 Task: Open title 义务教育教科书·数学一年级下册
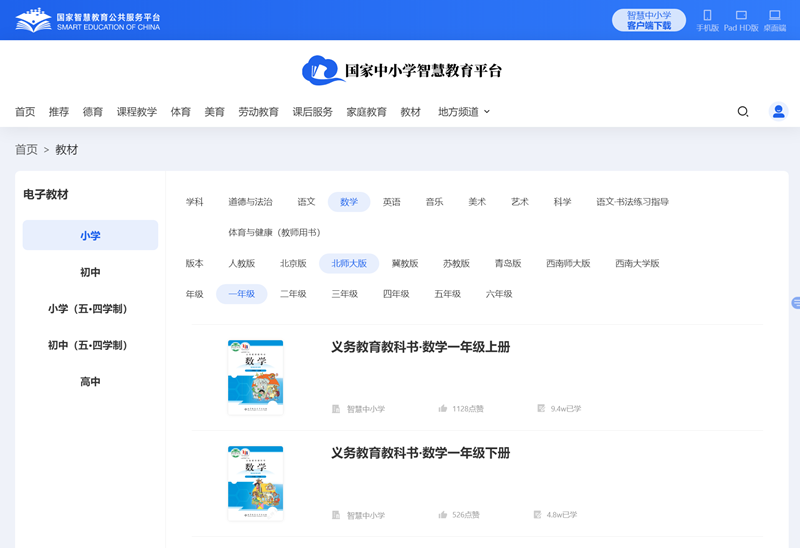(x=420, y=453)
